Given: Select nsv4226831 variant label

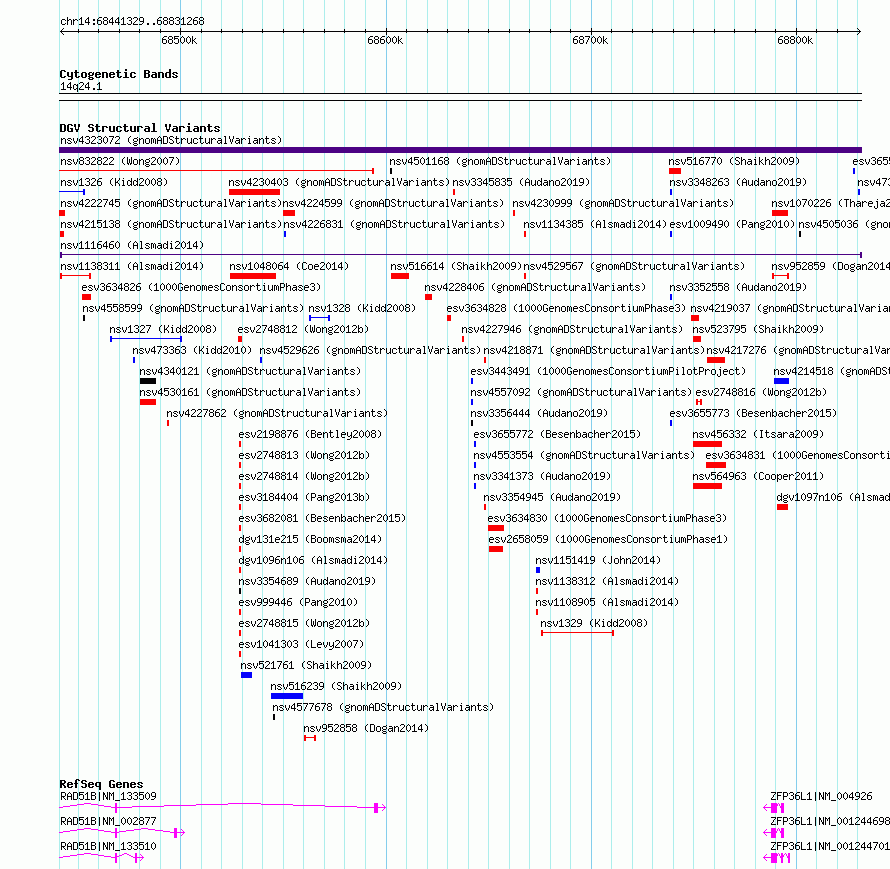Looking at the screenshot, I should (x=394, y=224).
